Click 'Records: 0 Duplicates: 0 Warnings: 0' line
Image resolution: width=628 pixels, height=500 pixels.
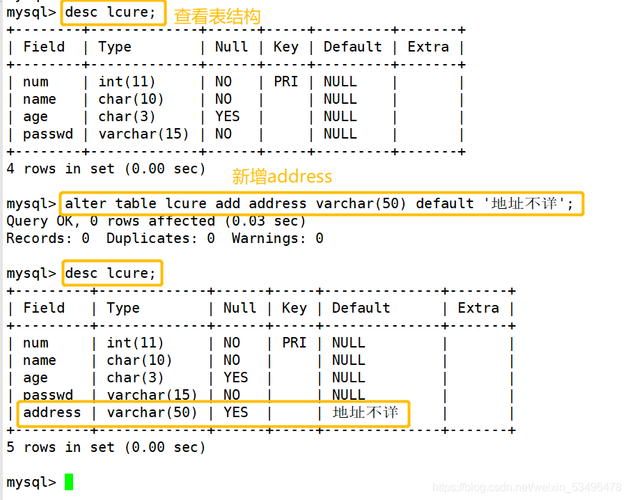165,238
